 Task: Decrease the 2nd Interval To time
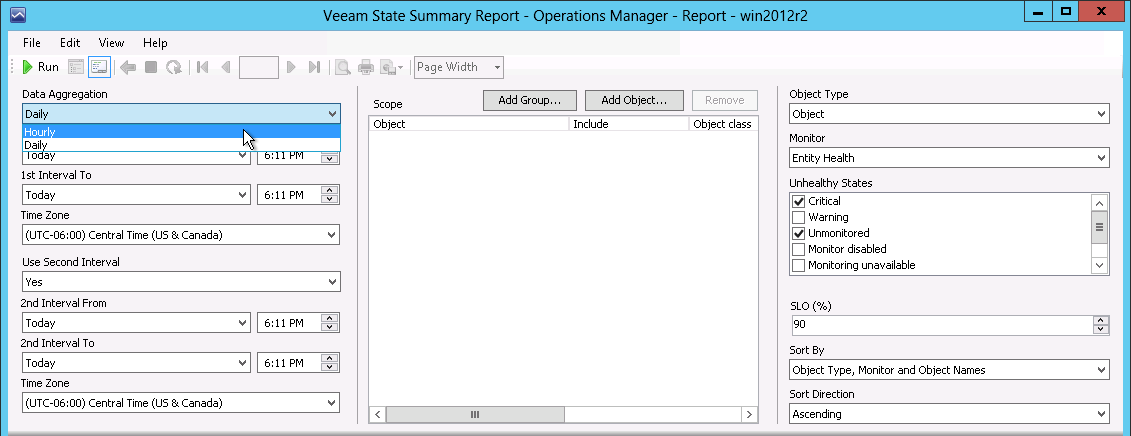coord(330,367)
